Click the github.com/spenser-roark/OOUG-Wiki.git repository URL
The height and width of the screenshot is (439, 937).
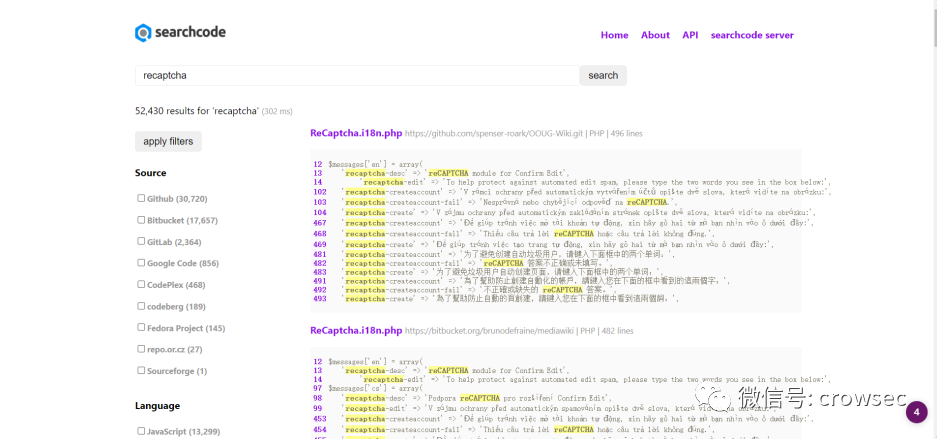(494, 134)
